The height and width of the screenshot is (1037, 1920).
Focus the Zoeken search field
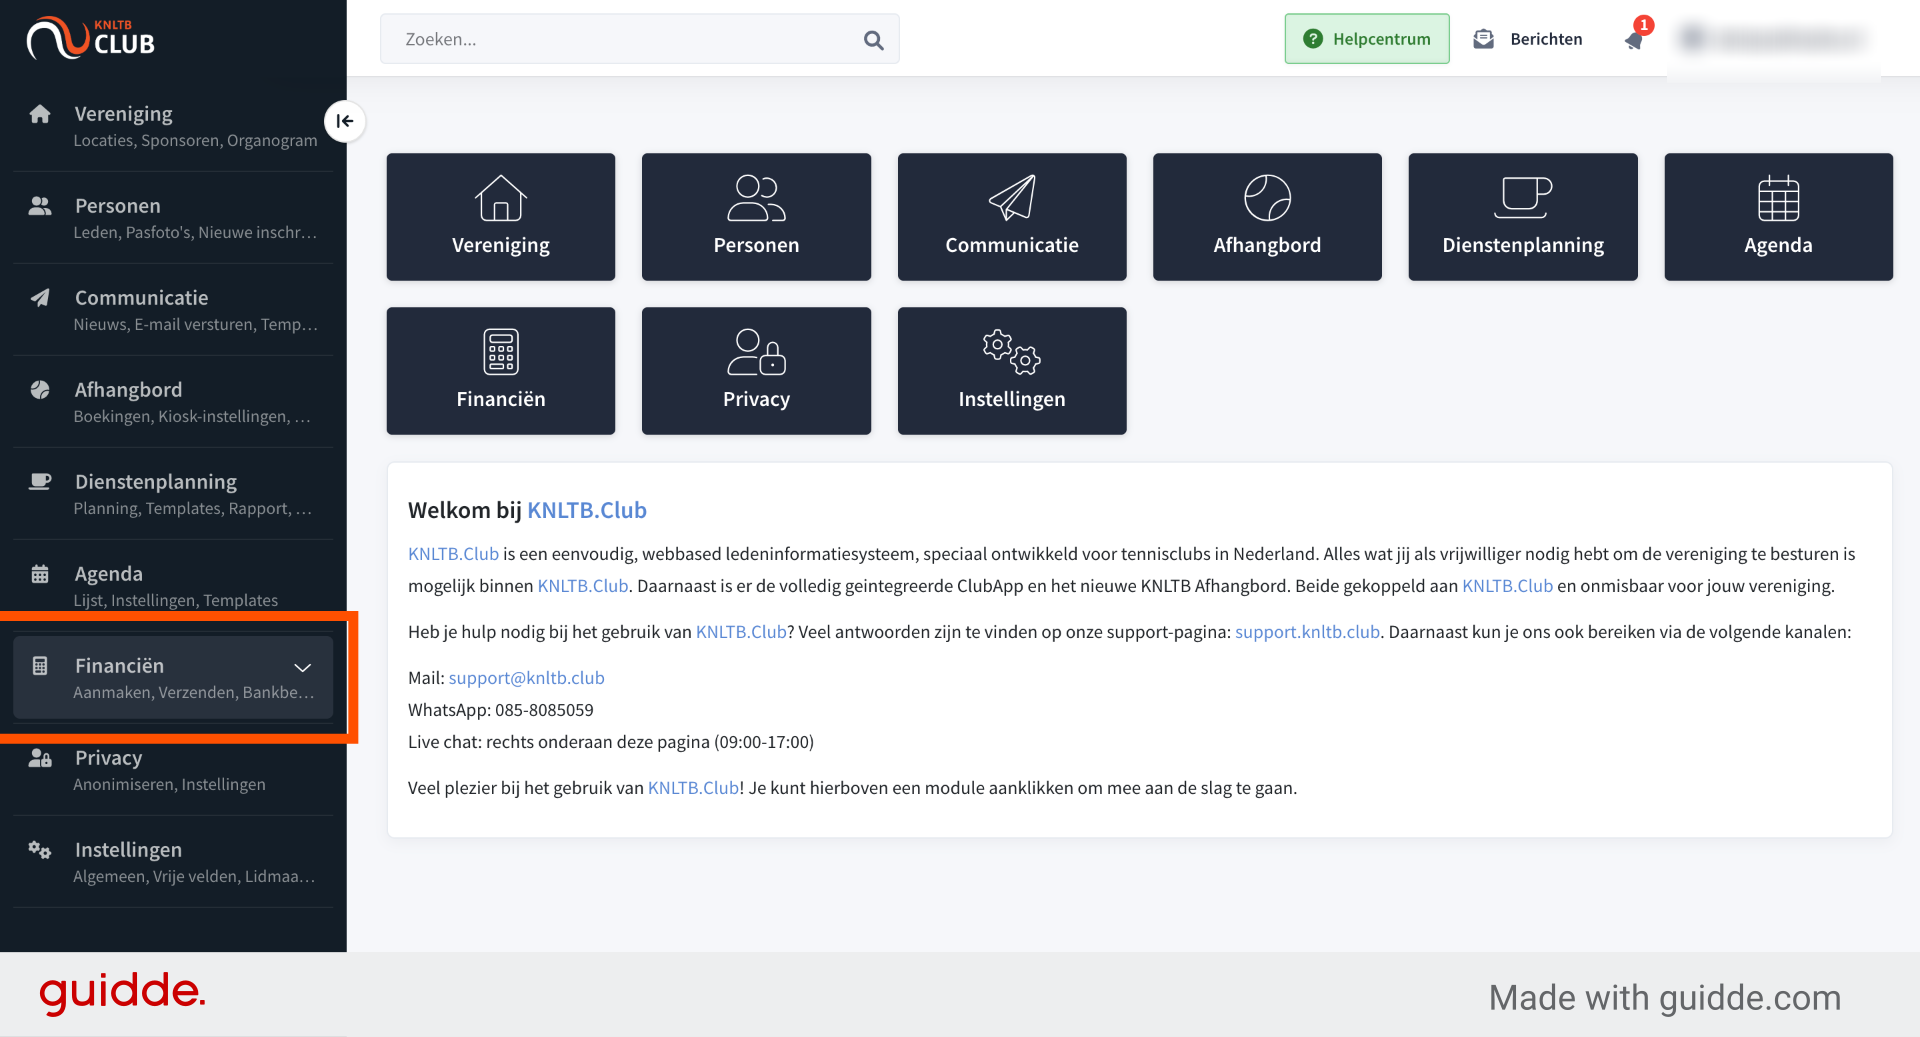pyautogui.click(x=640, y=39)
